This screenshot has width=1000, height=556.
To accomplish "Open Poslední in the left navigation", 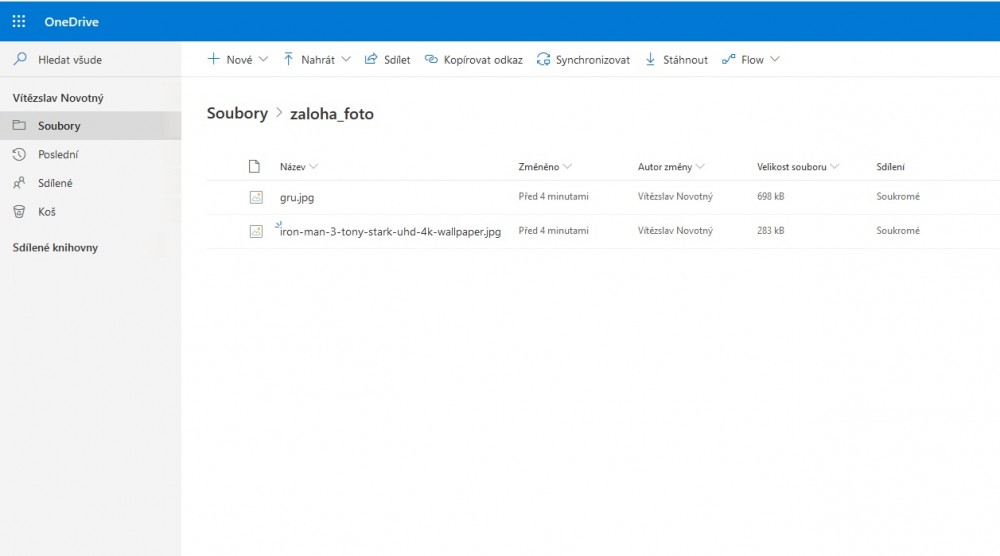I will pyautogui.click(x=58, y=155).
